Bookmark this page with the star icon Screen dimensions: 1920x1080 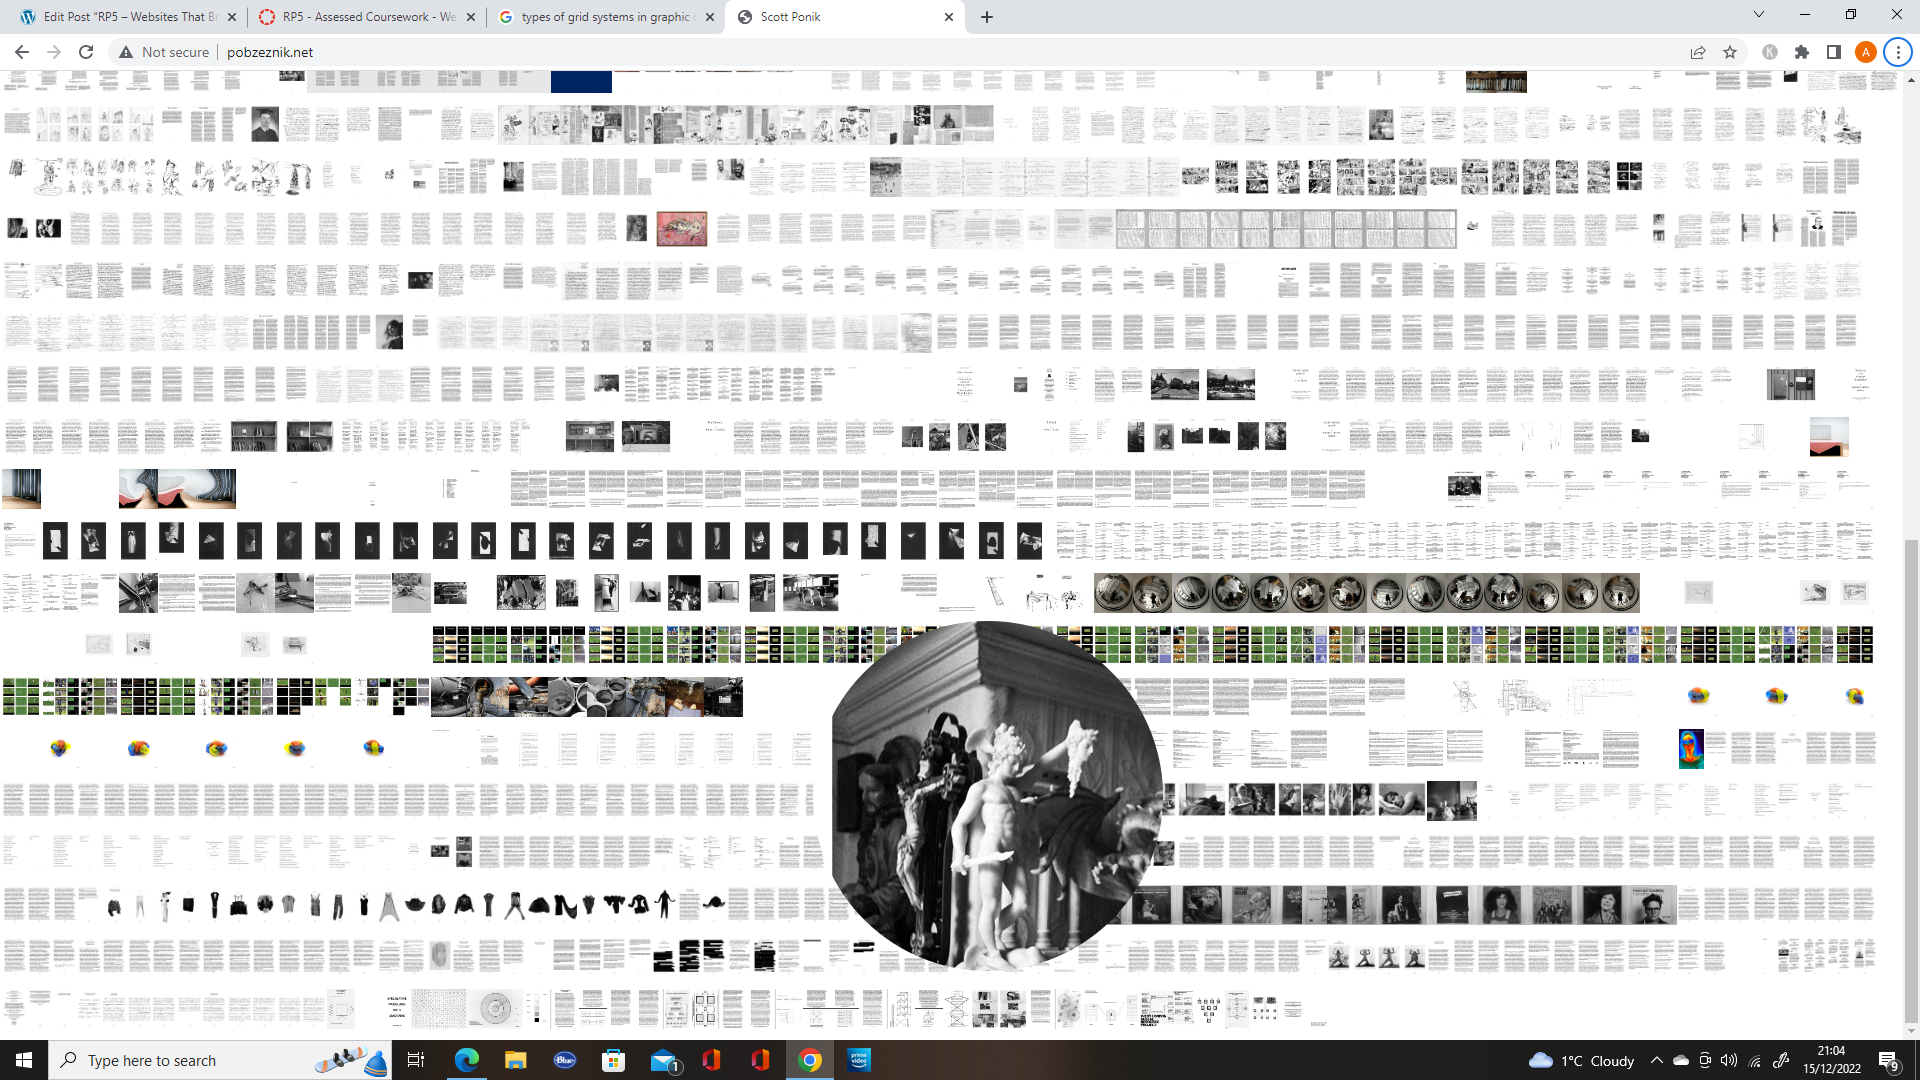(x=1730, y=52)
